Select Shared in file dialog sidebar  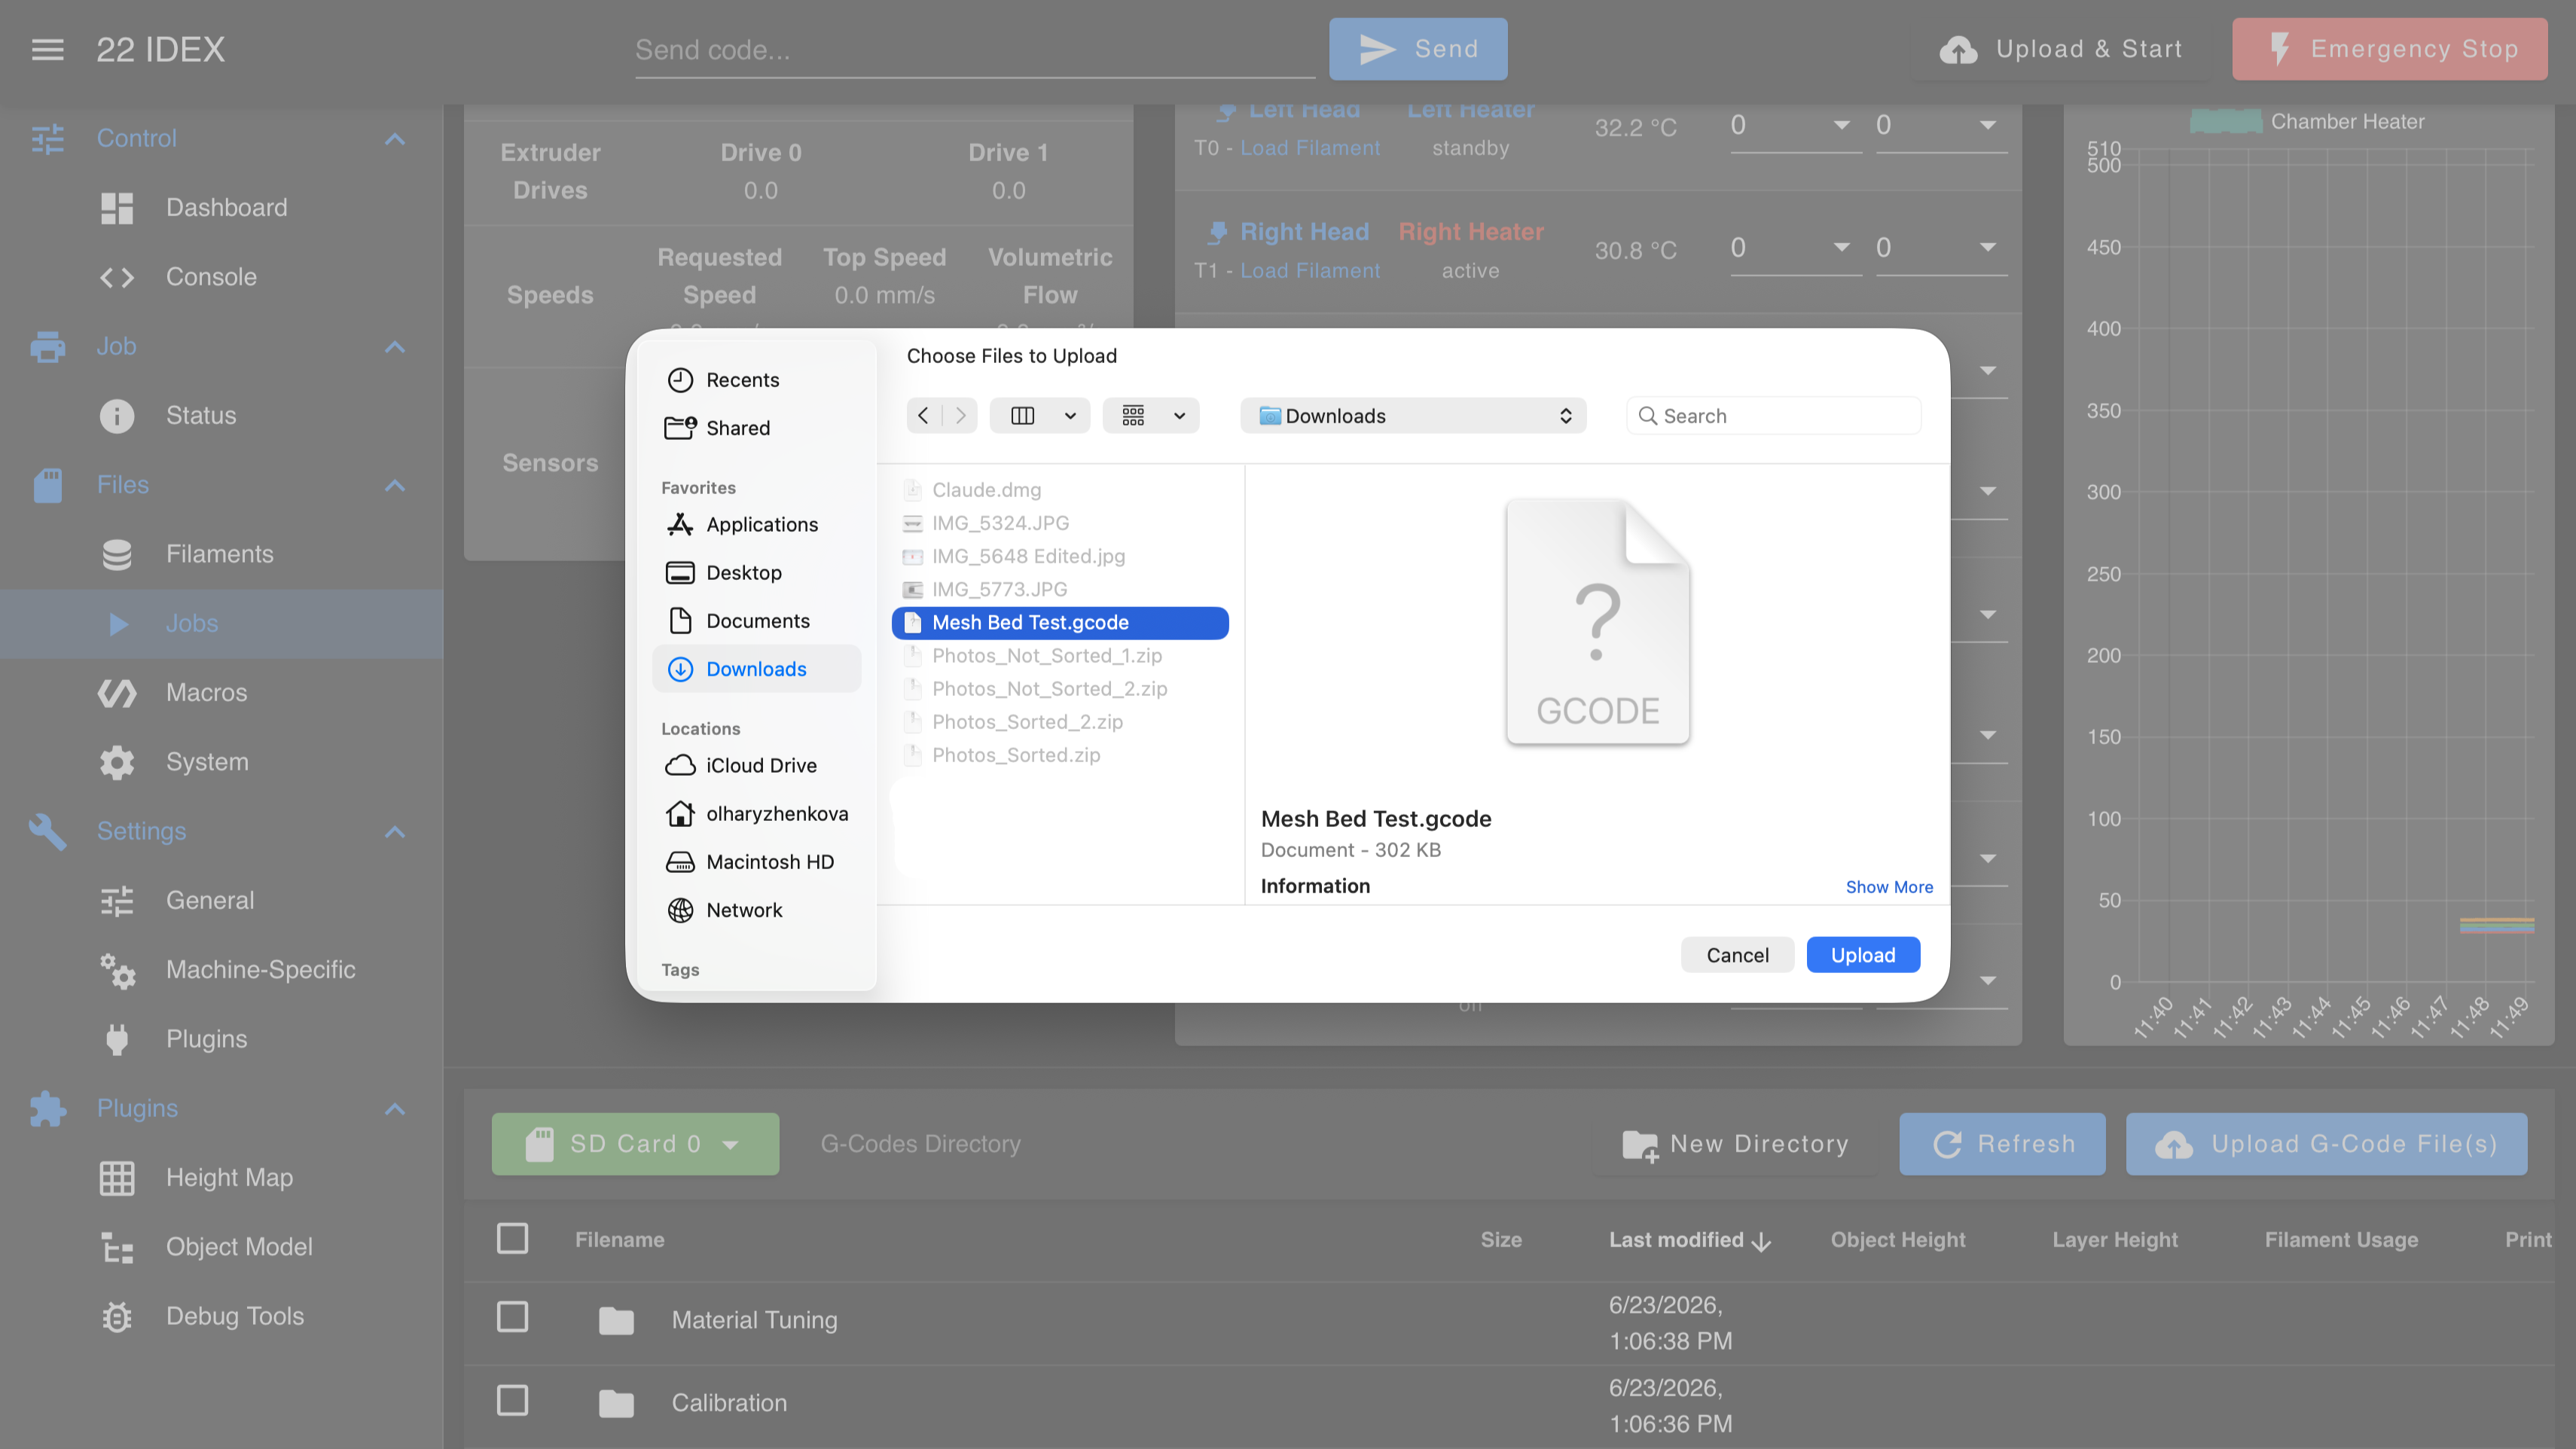pyautogui.click(x=738, y=428)
